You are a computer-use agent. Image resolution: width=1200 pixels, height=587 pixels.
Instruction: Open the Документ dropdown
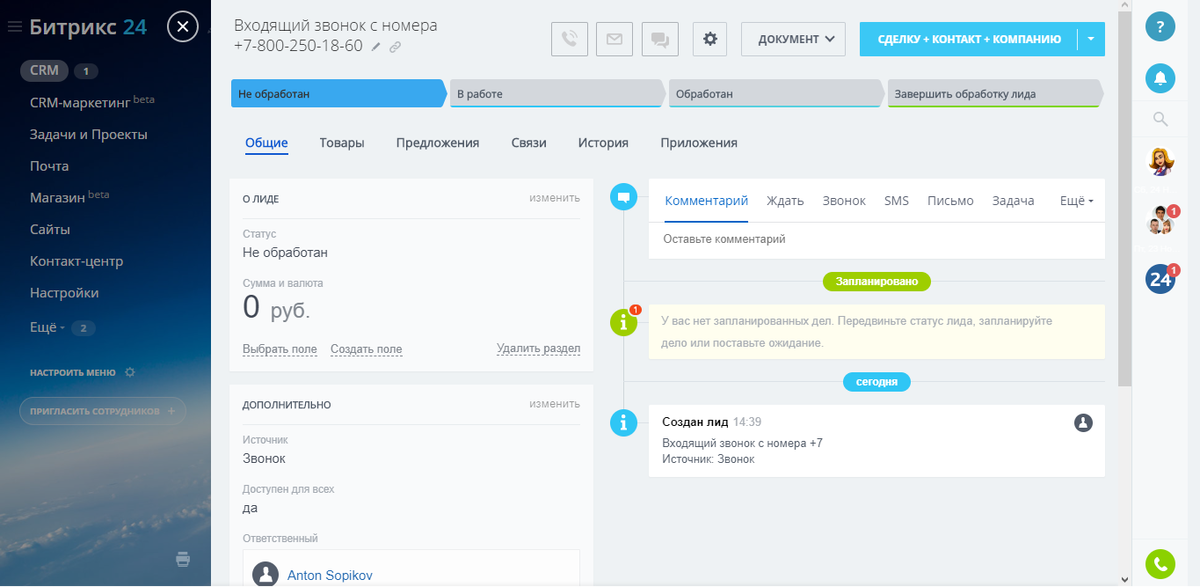point(793,39)
